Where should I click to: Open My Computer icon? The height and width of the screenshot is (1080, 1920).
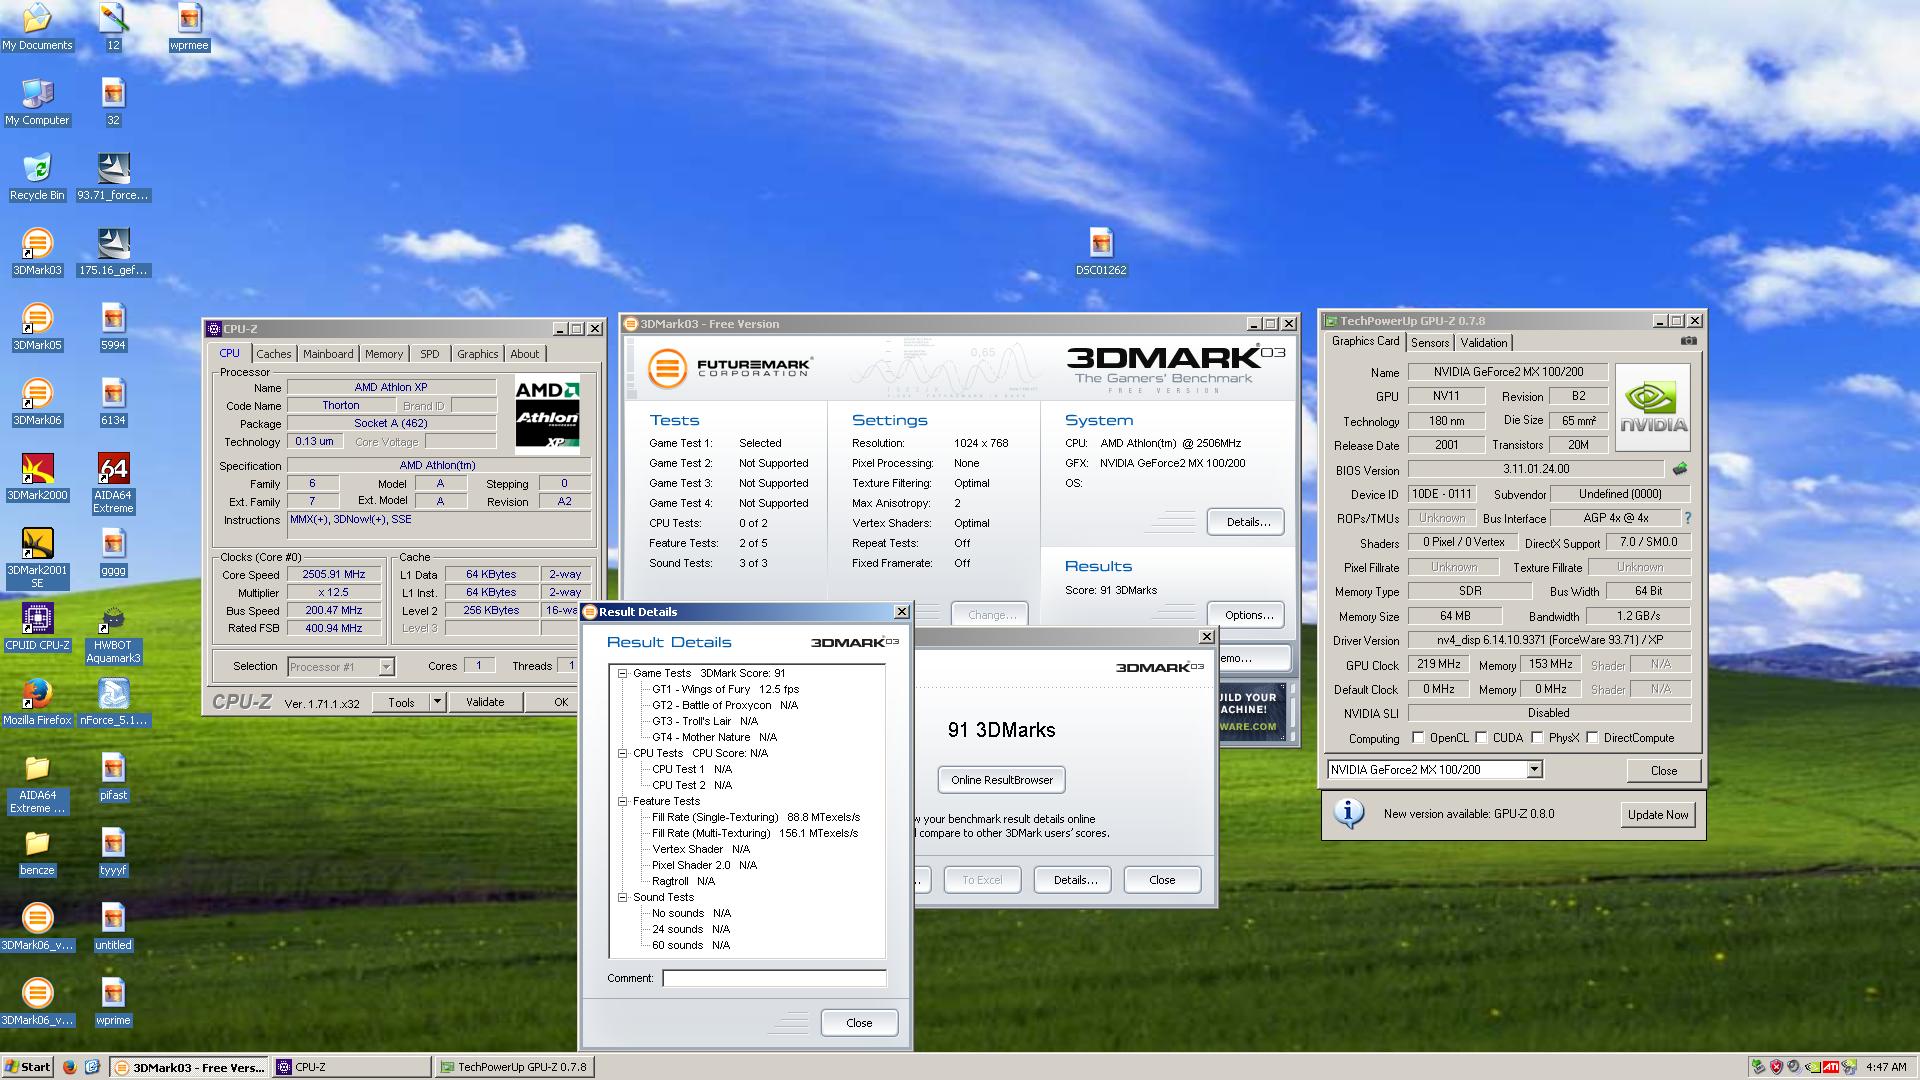(37, 101)
